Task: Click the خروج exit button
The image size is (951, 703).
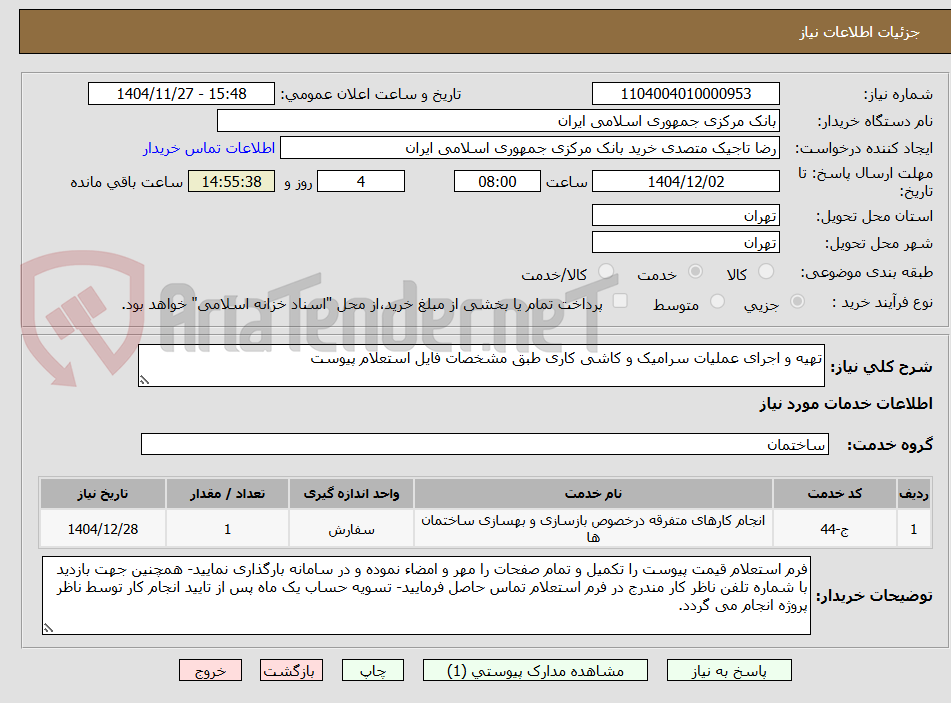Action: (210, 670)
